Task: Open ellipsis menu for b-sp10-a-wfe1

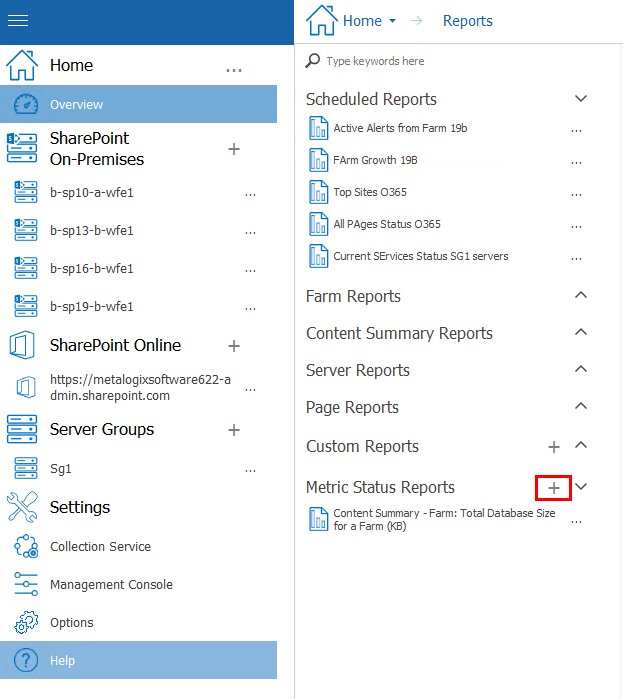Action: pyautogui.click(x=250, y=195)
